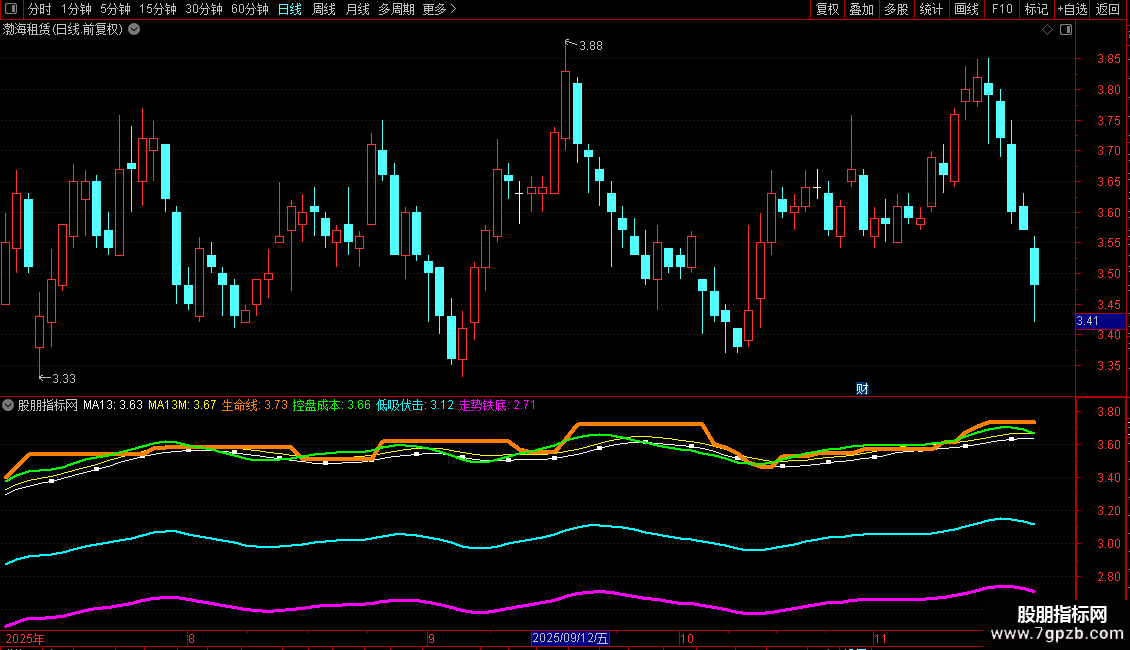Expand the 股朋指标网 indicator dropdown arrow
1130x650 pixels.
coord(9,405)
